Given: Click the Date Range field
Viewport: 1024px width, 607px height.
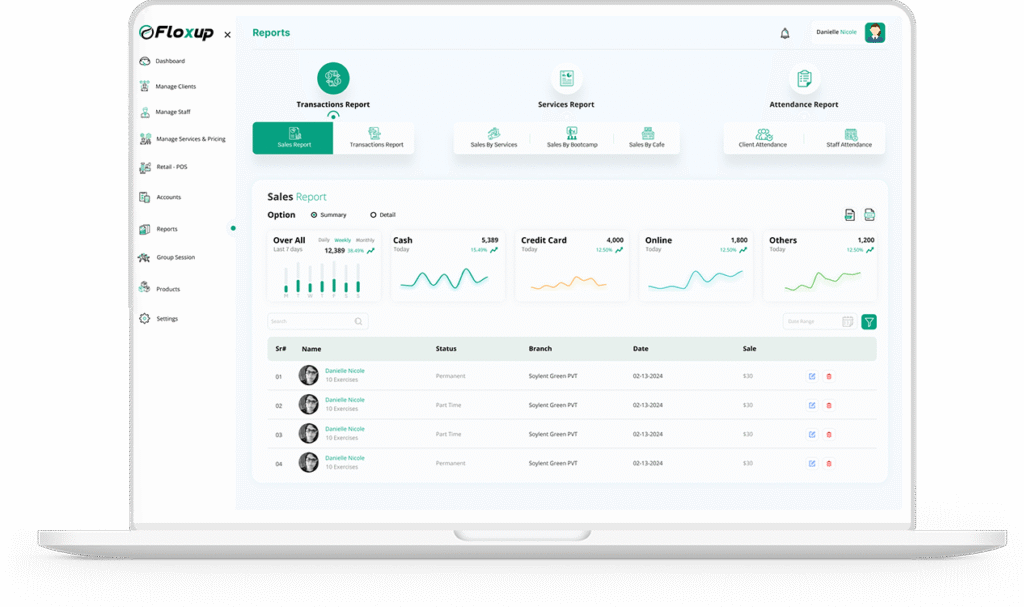Looking at the screenshot, I should tap(820, 321).
